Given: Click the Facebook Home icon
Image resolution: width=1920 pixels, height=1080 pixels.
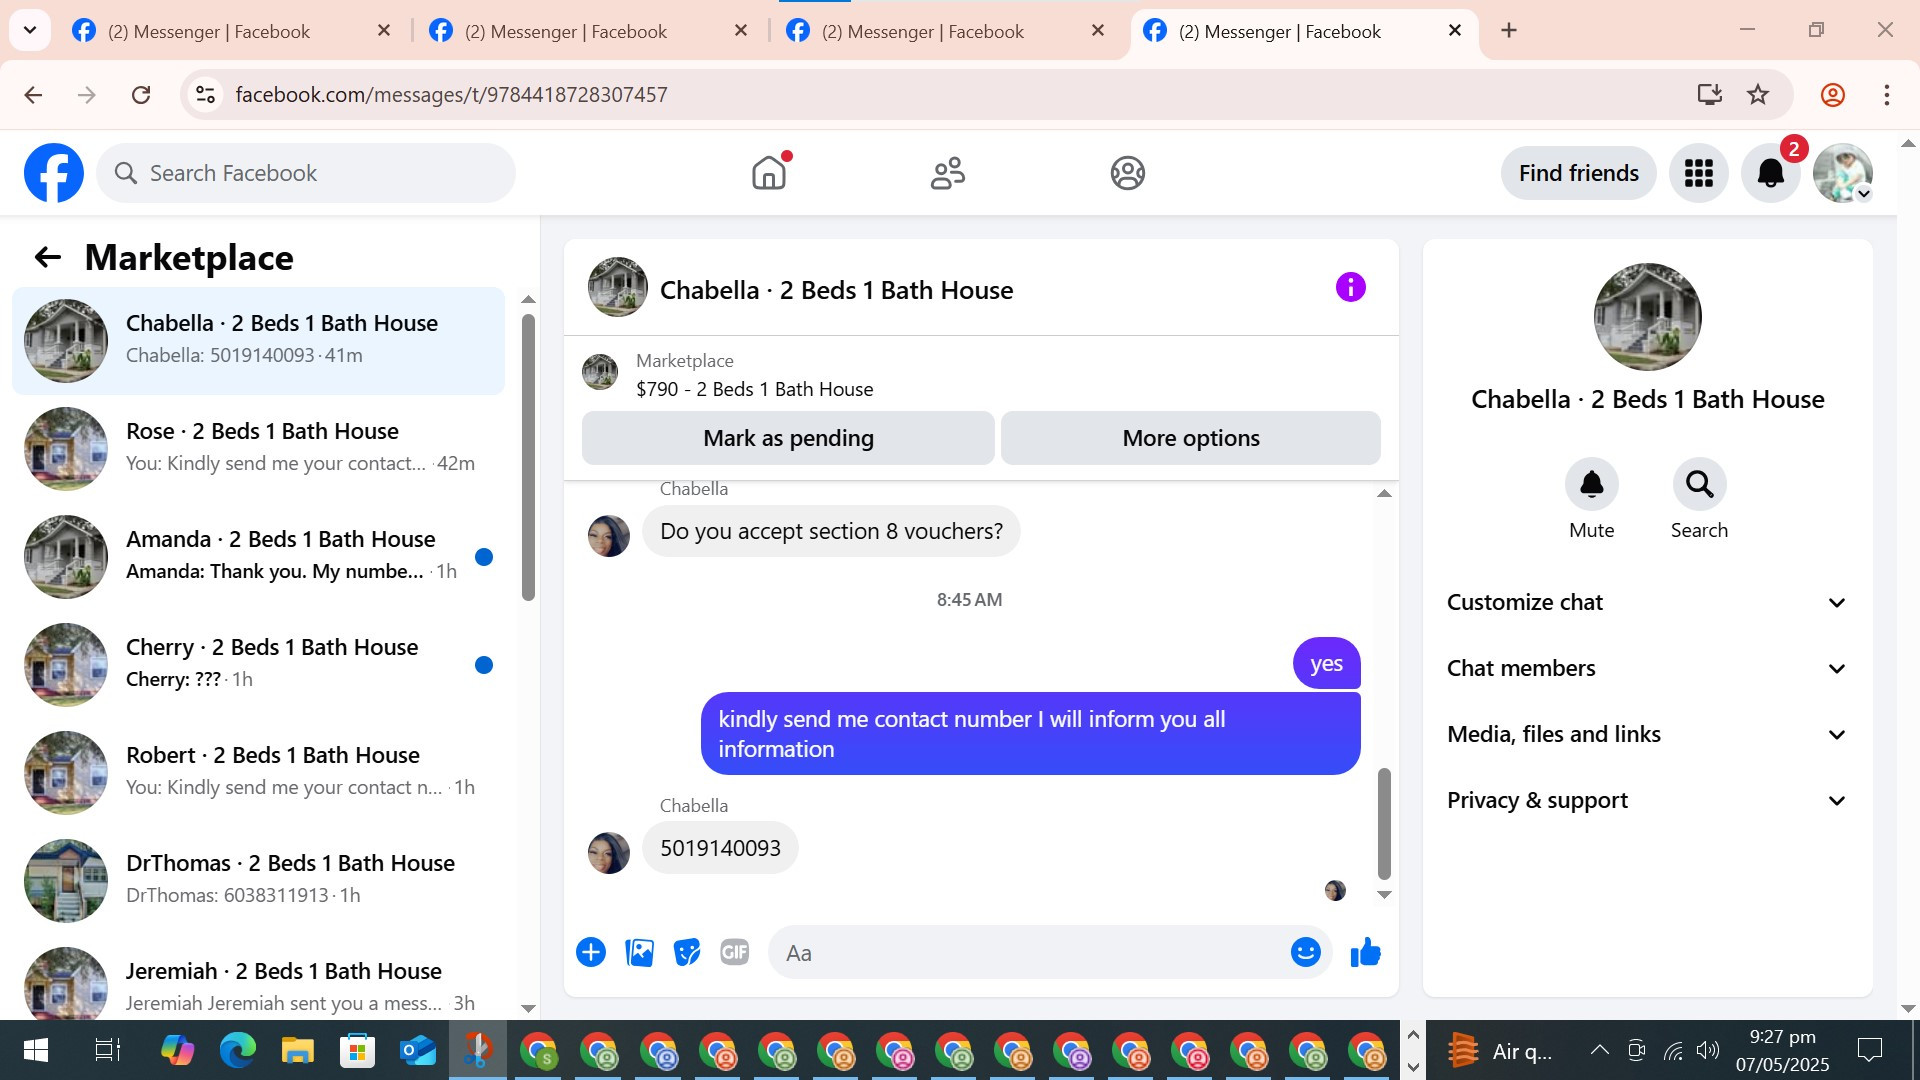Looking at the screenshot, I should click(768, 173).
